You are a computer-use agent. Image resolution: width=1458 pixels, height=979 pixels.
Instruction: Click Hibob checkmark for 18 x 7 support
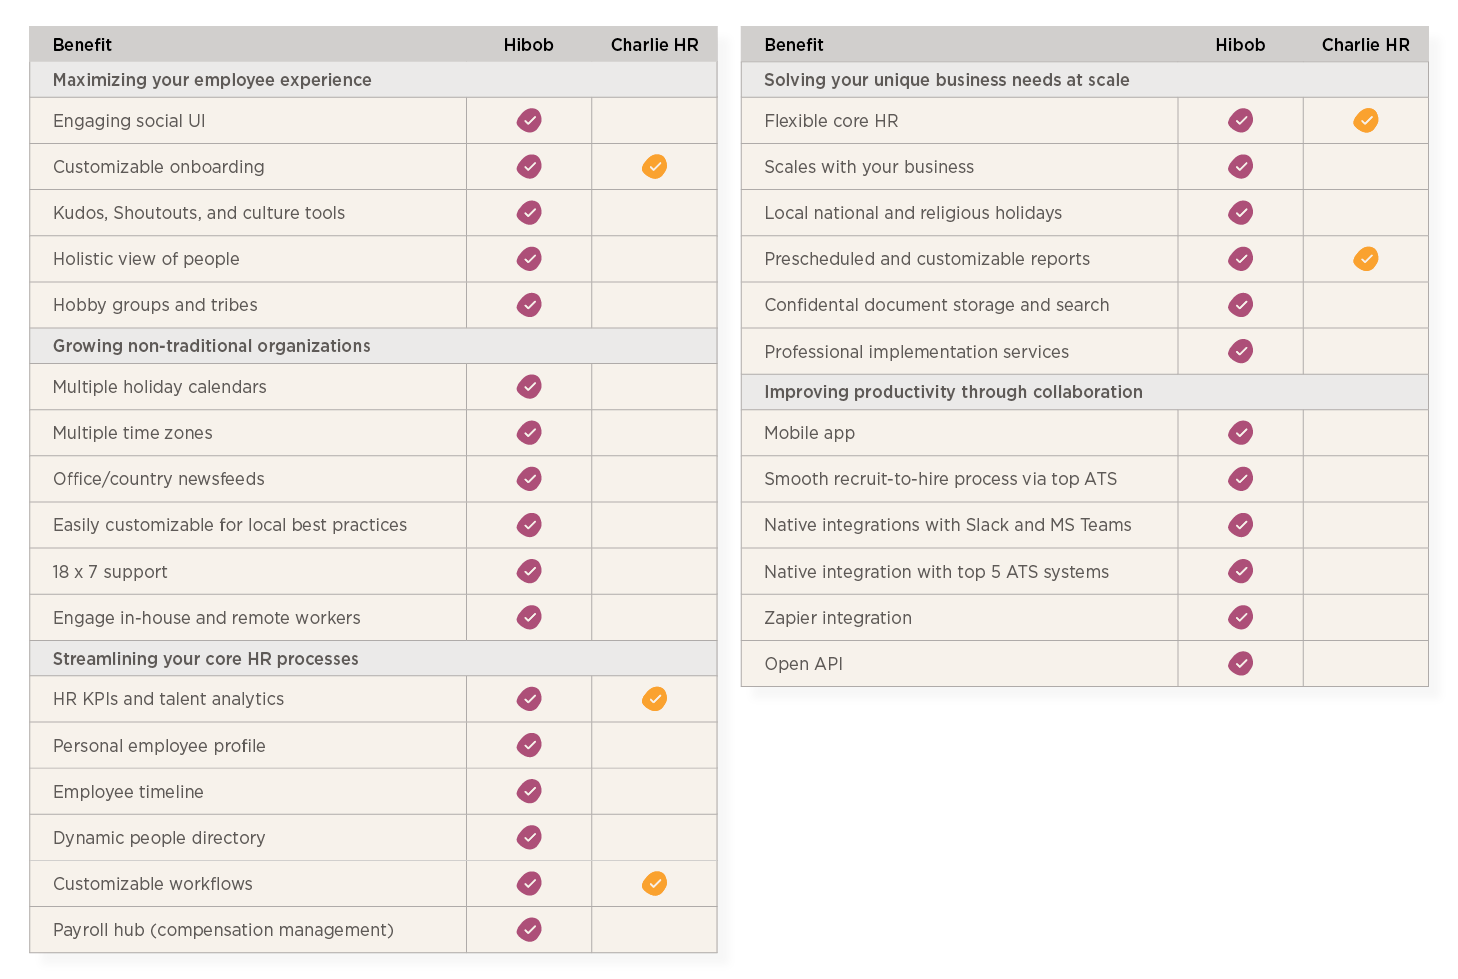529,572
